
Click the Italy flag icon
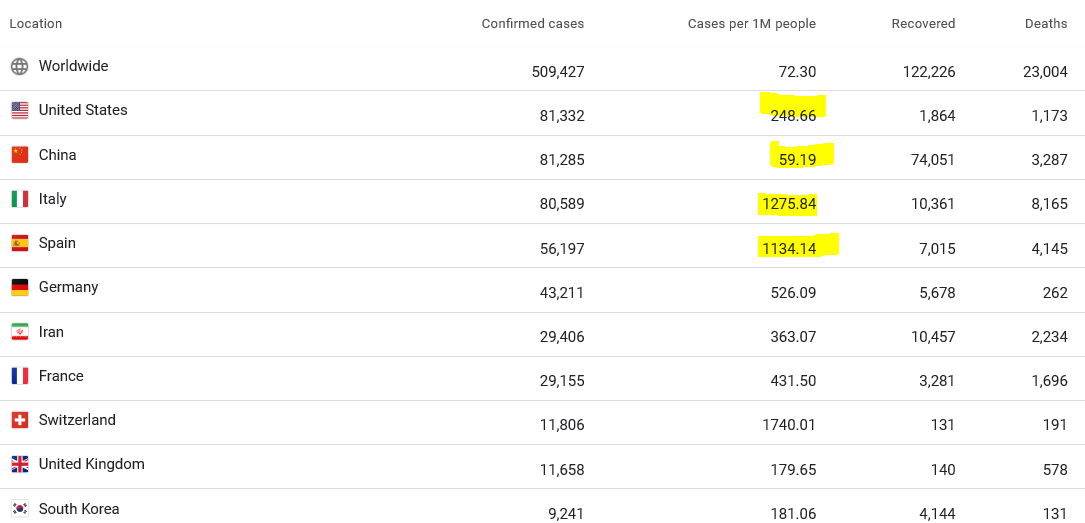point(20,199)
